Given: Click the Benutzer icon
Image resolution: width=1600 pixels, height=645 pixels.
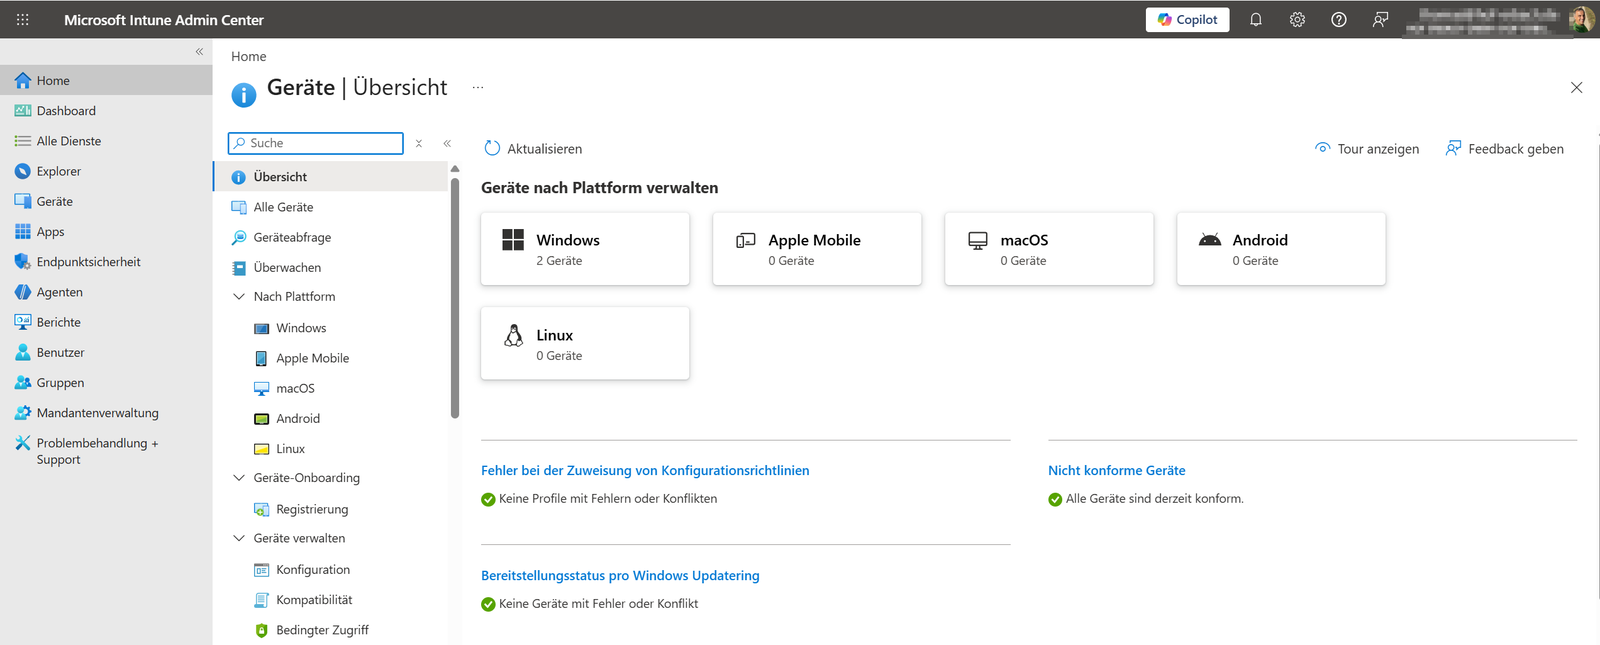Looking at the screenshot, I should [23, 352].
